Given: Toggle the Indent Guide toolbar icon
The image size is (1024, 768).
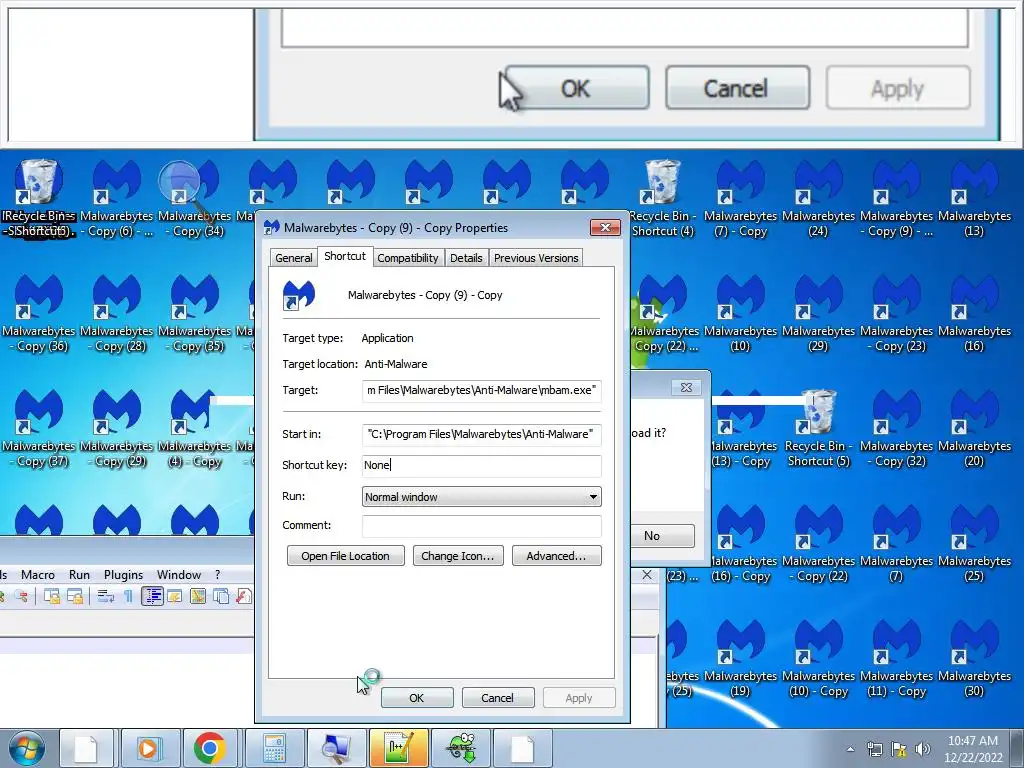Looking at the screenshot, I should point(152,596).
